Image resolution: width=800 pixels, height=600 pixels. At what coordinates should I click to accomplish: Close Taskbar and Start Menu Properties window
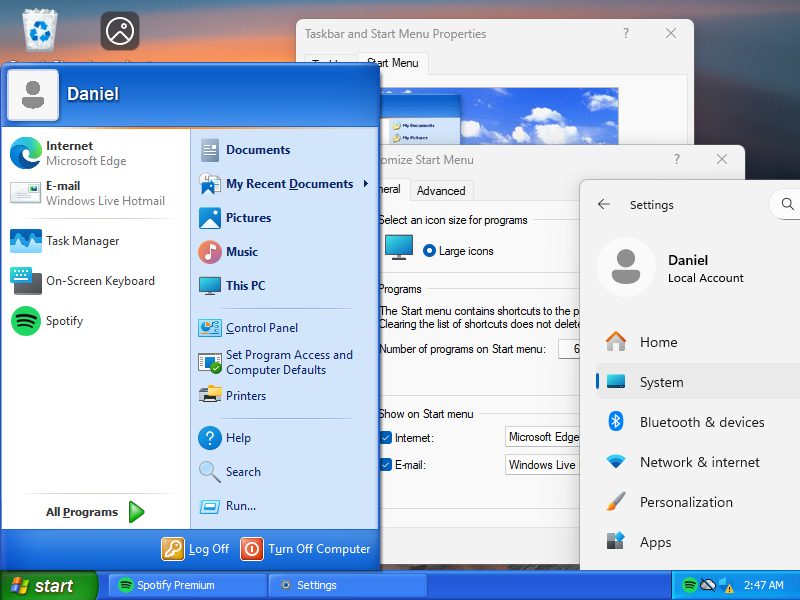[671, 34]
